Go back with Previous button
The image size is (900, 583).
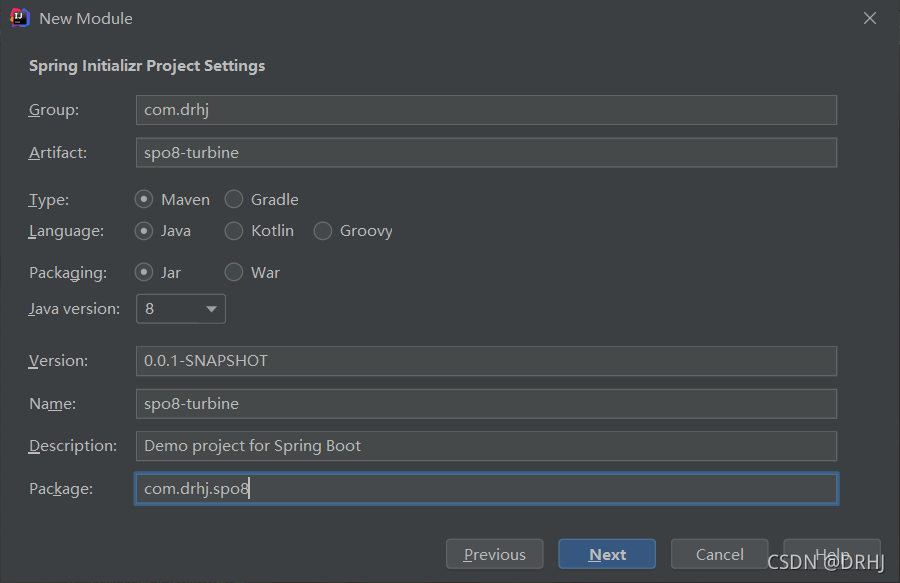click(x=495, y=554)
